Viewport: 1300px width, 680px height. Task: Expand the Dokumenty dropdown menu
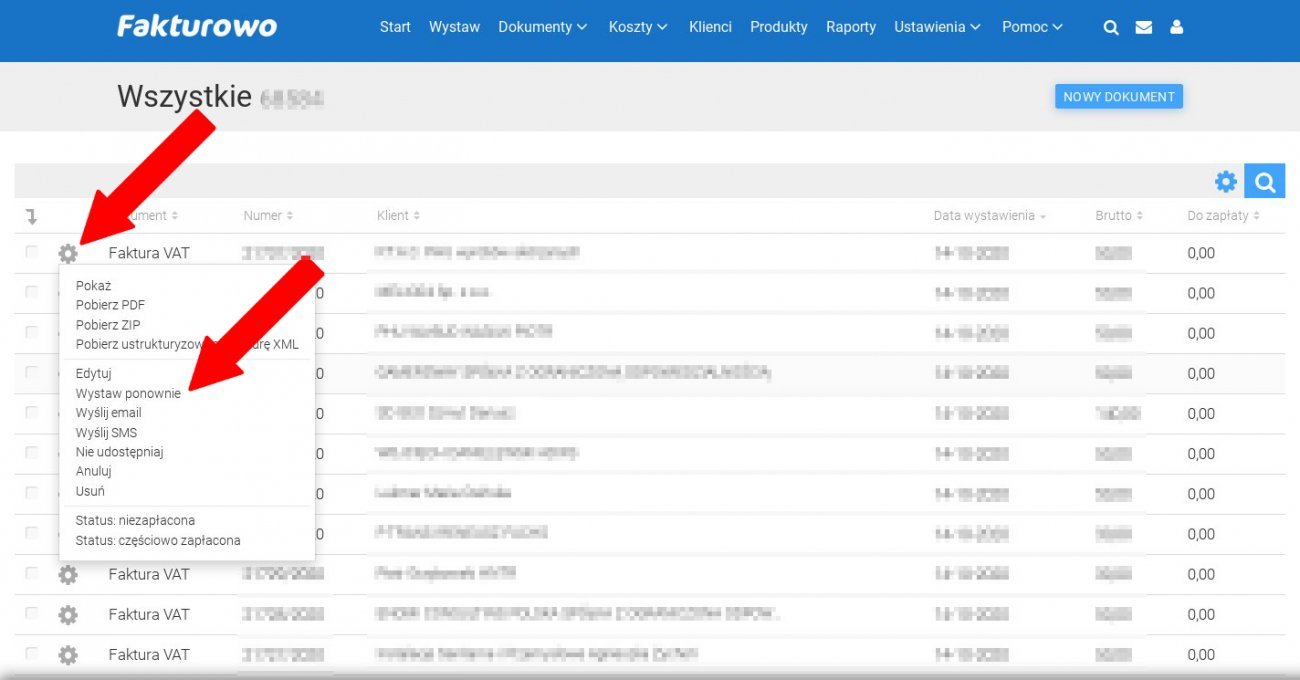[x=543, y=27]
